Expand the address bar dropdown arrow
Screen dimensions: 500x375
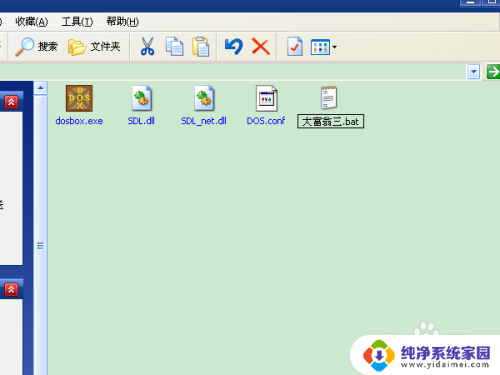click(x=473, y=72)
